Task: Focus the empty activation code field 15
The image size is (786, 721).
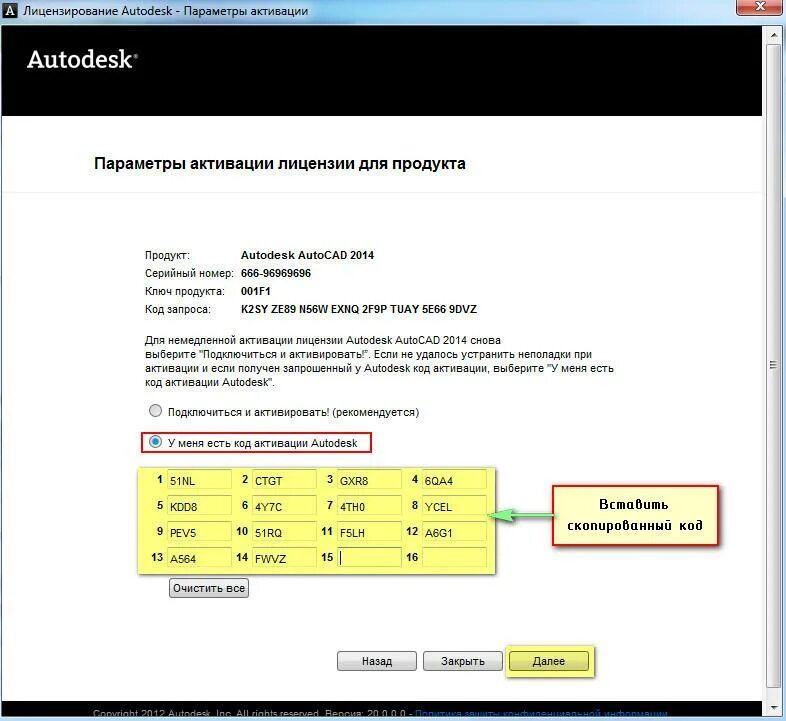Action: click(x=369, y=558)
